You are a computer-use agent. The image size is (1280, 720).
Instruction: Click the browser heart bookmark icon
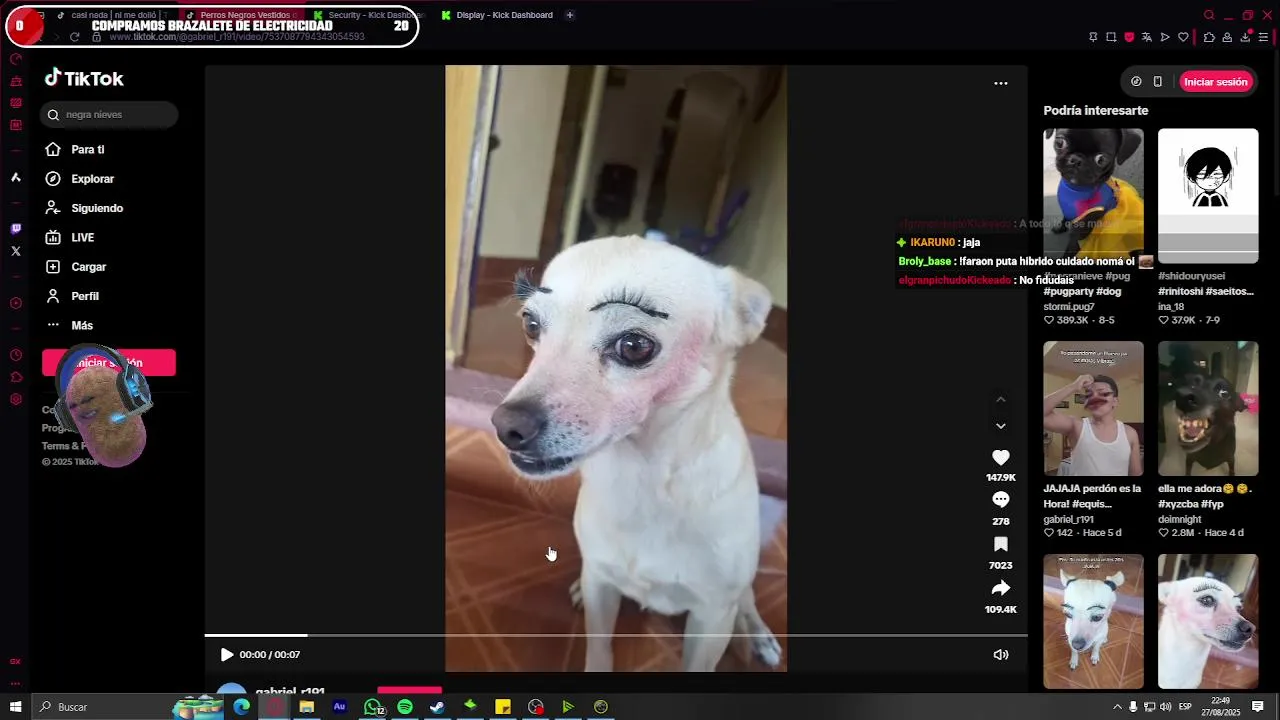tap(1183, 37)
